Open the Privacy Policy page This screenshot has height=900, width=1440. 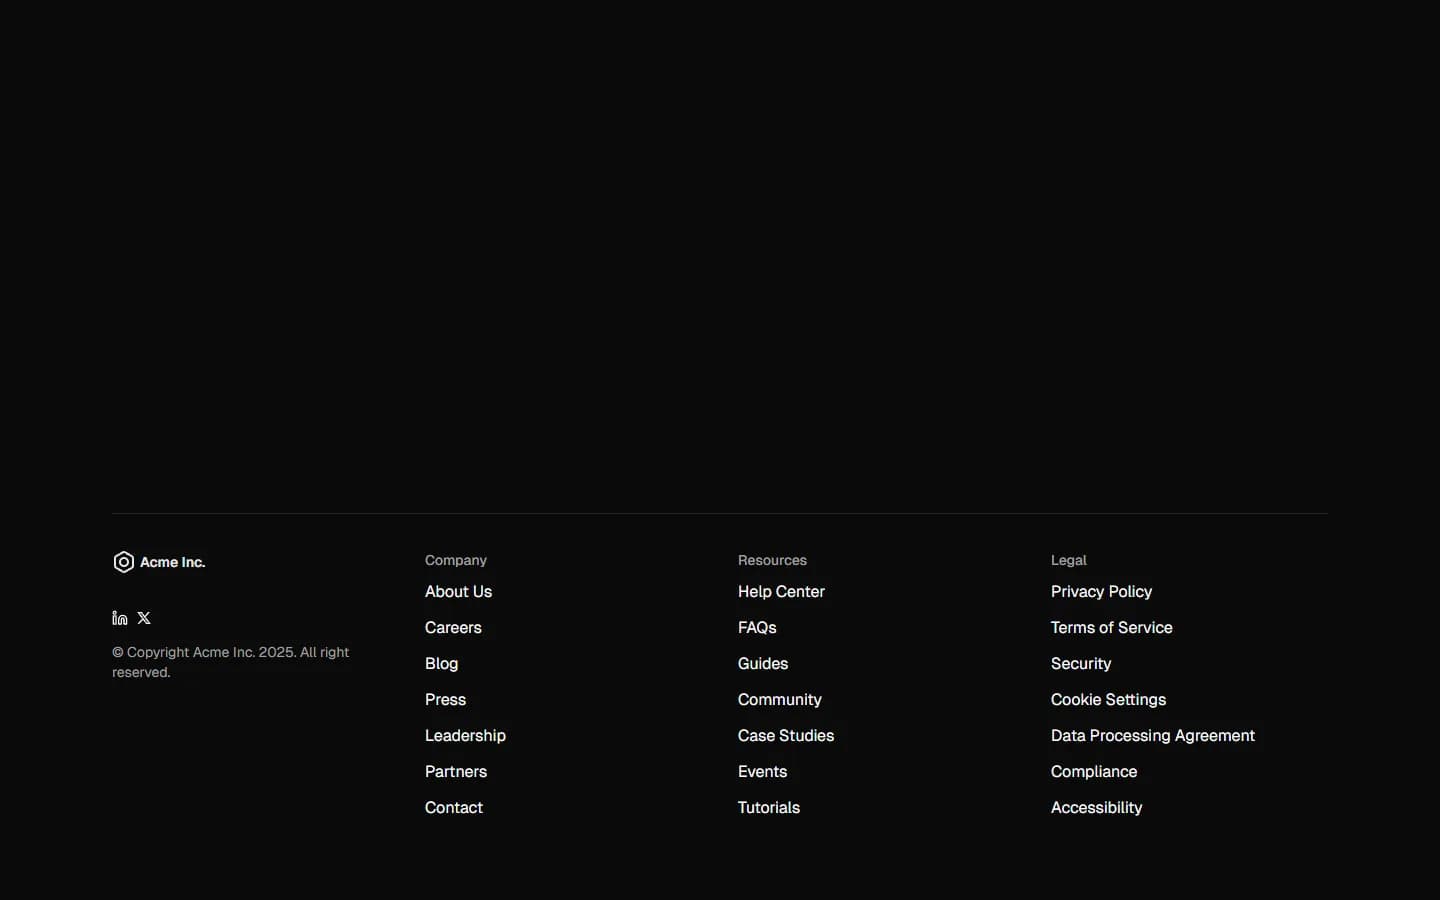[x=1101, y=591]
